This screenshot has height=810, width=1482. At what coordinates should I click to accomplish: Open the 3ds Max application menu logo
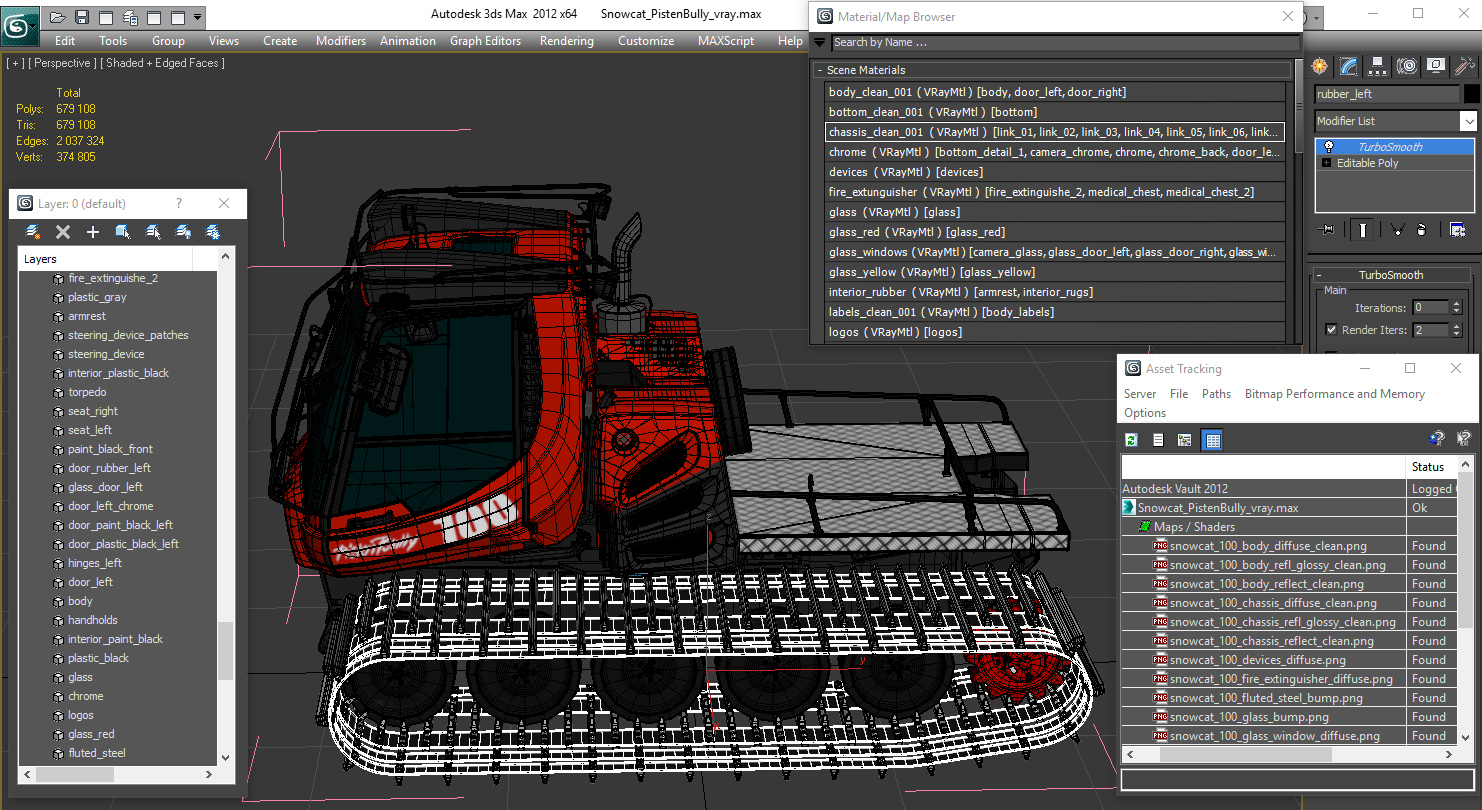point(19,25)
